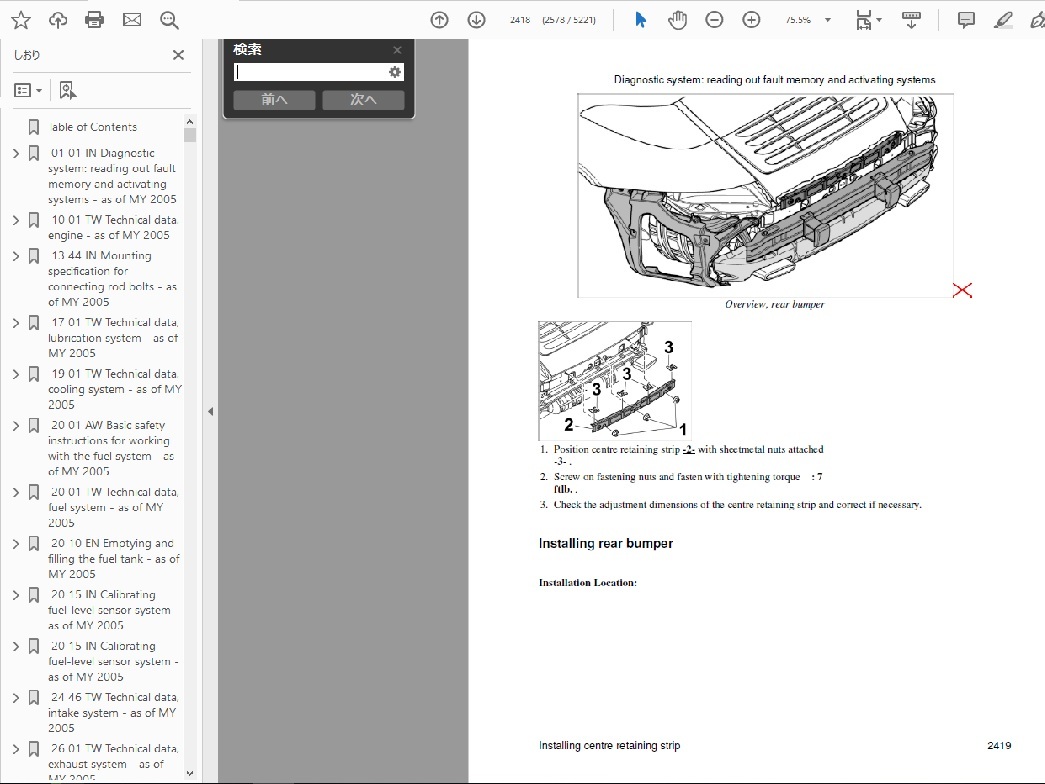
Task: Open 13 44 IN Mounting specification bookmark
Action: (x=113, y=279)
